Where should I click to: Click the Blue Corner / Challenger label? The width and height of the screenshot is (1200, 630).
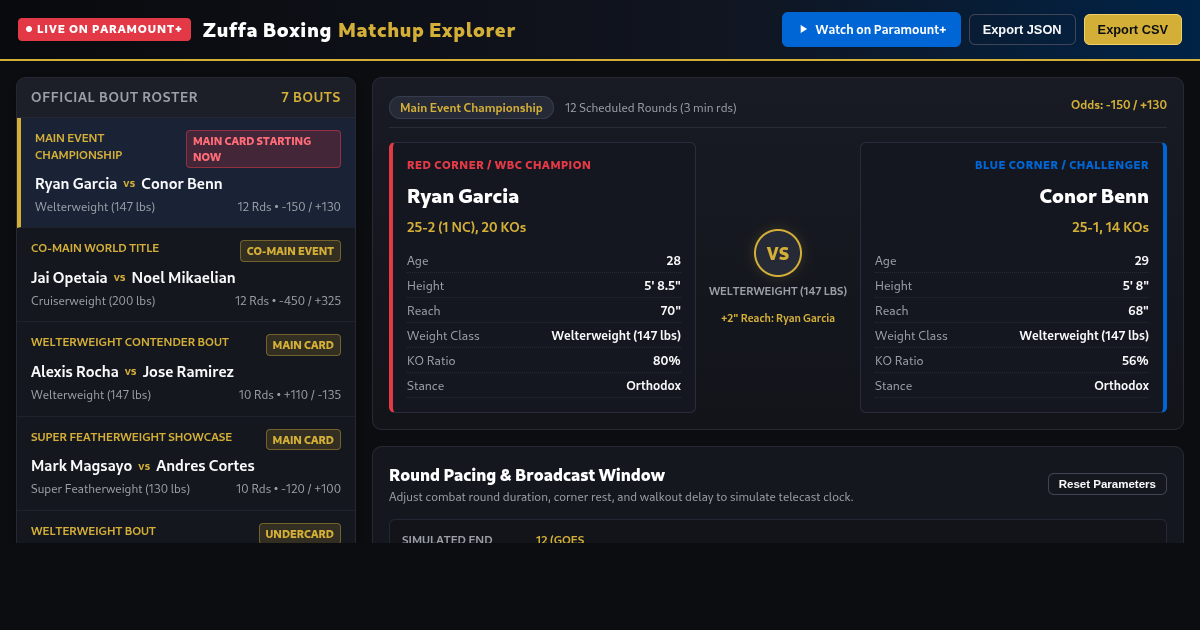[x=1062, y=165]
